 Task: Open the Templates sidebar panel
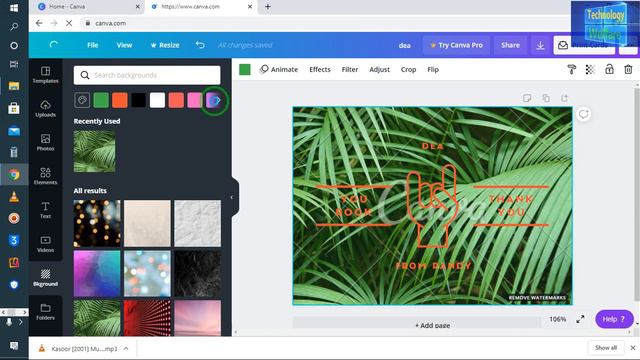coord(45,75)
